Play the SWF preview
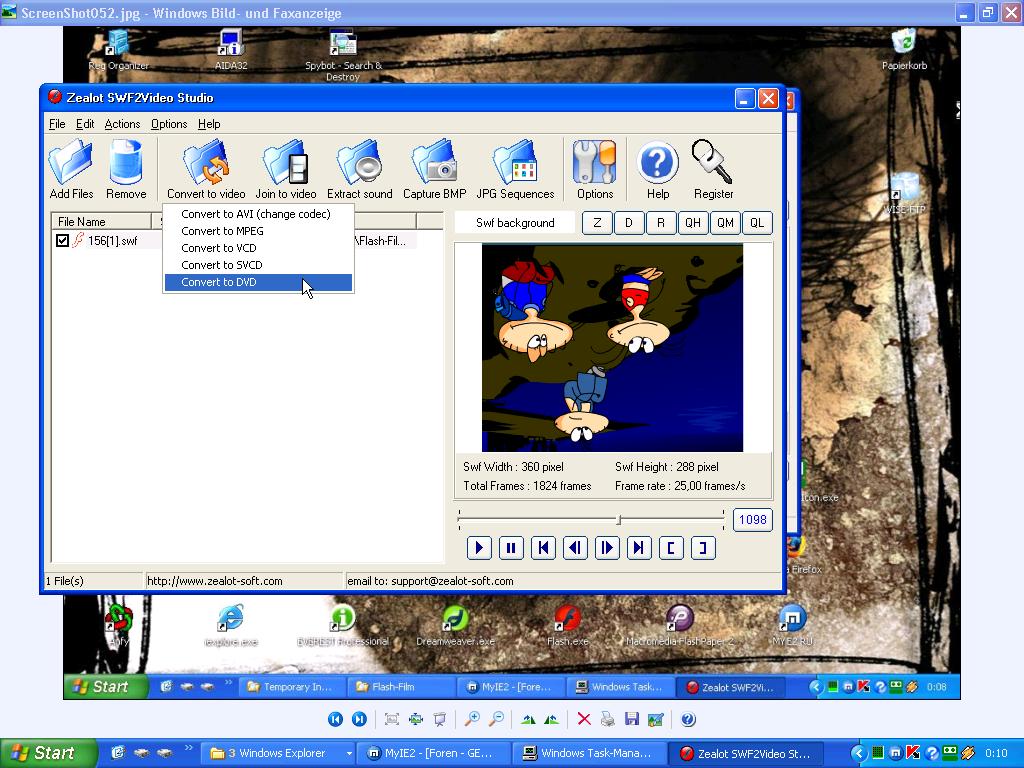Screen dimensions: 1024x768 tap(479, 547)
